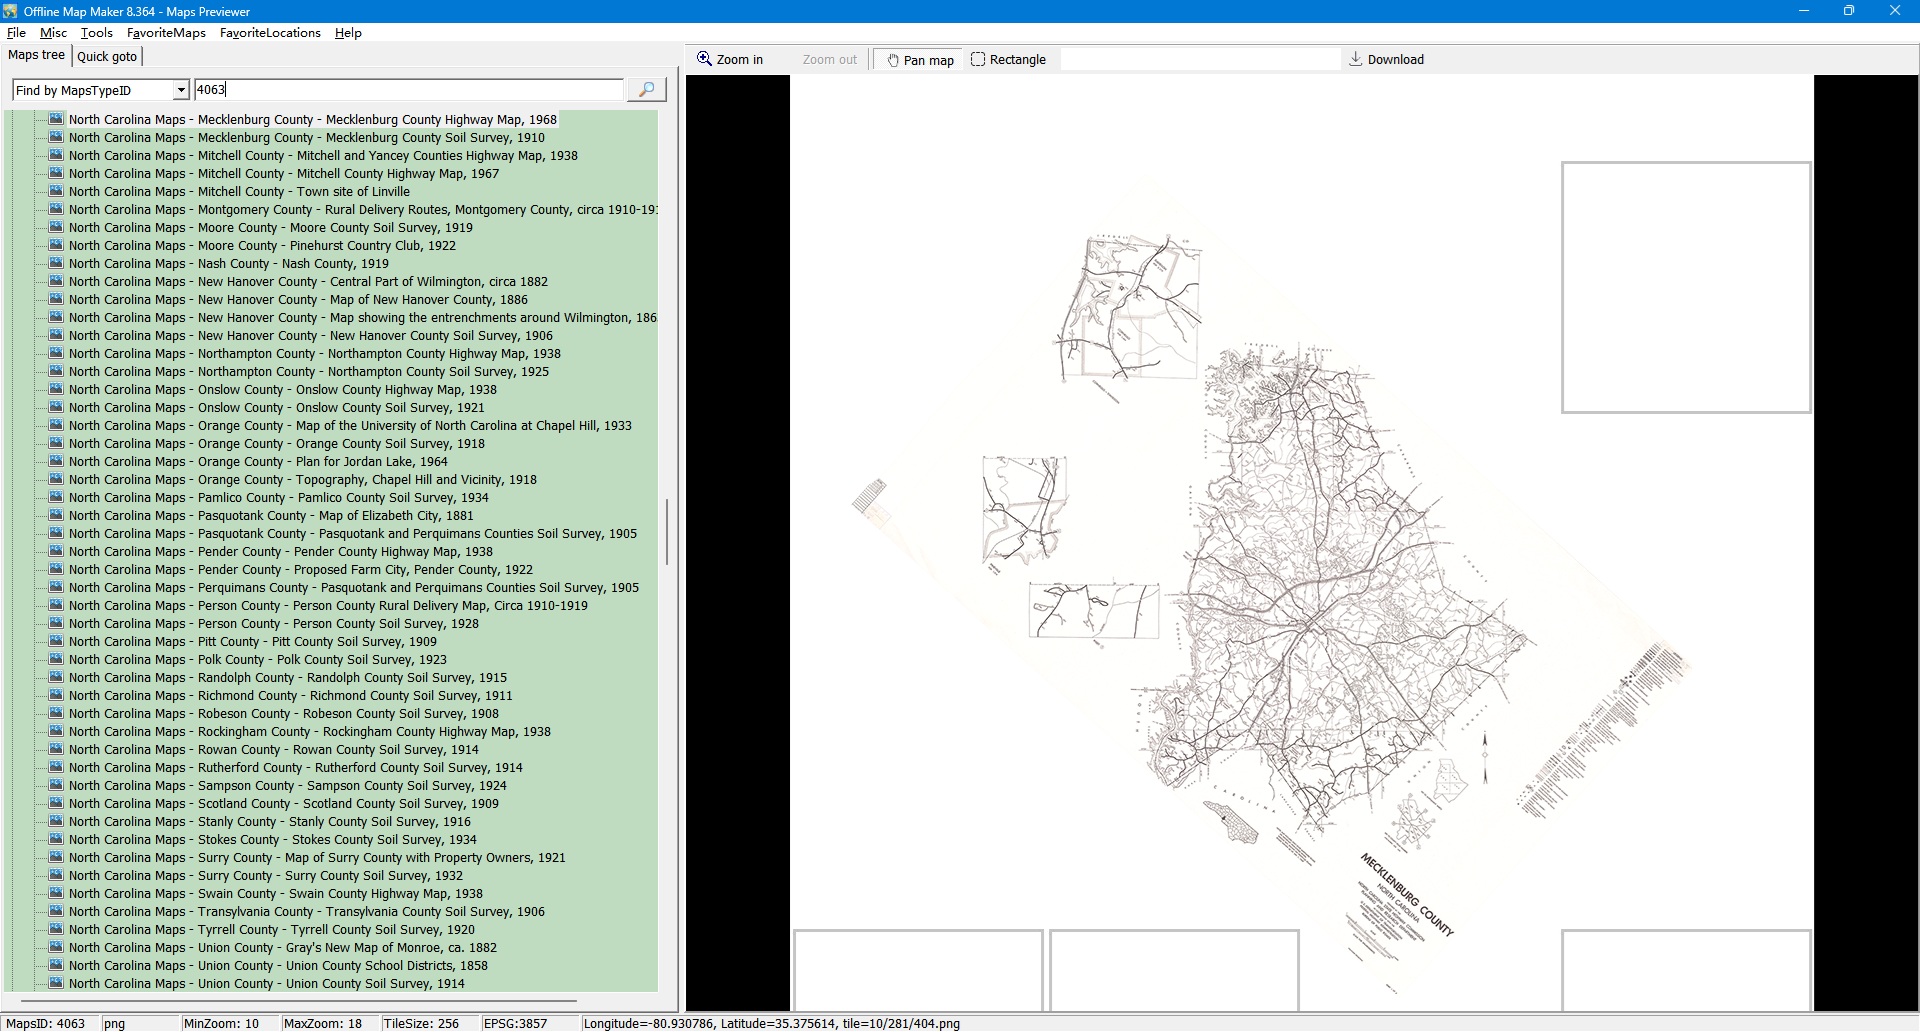
Task: Click the Download button
Action: pyautogui.click(x=1386, y=60)
